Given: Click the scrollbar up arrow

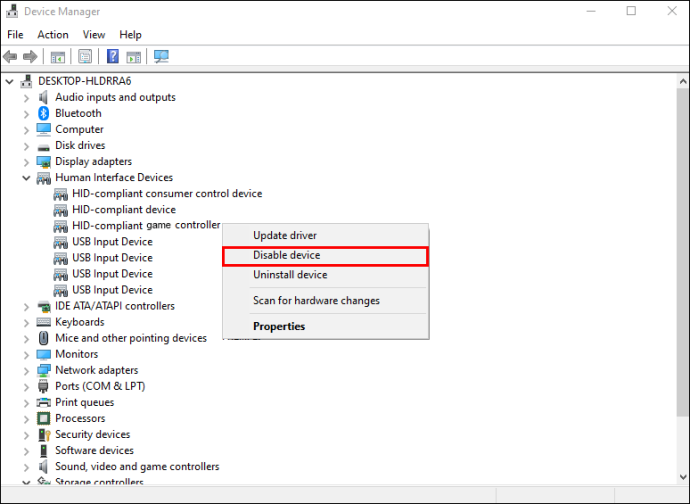Looking at the screenshot, I should (683, 81).
